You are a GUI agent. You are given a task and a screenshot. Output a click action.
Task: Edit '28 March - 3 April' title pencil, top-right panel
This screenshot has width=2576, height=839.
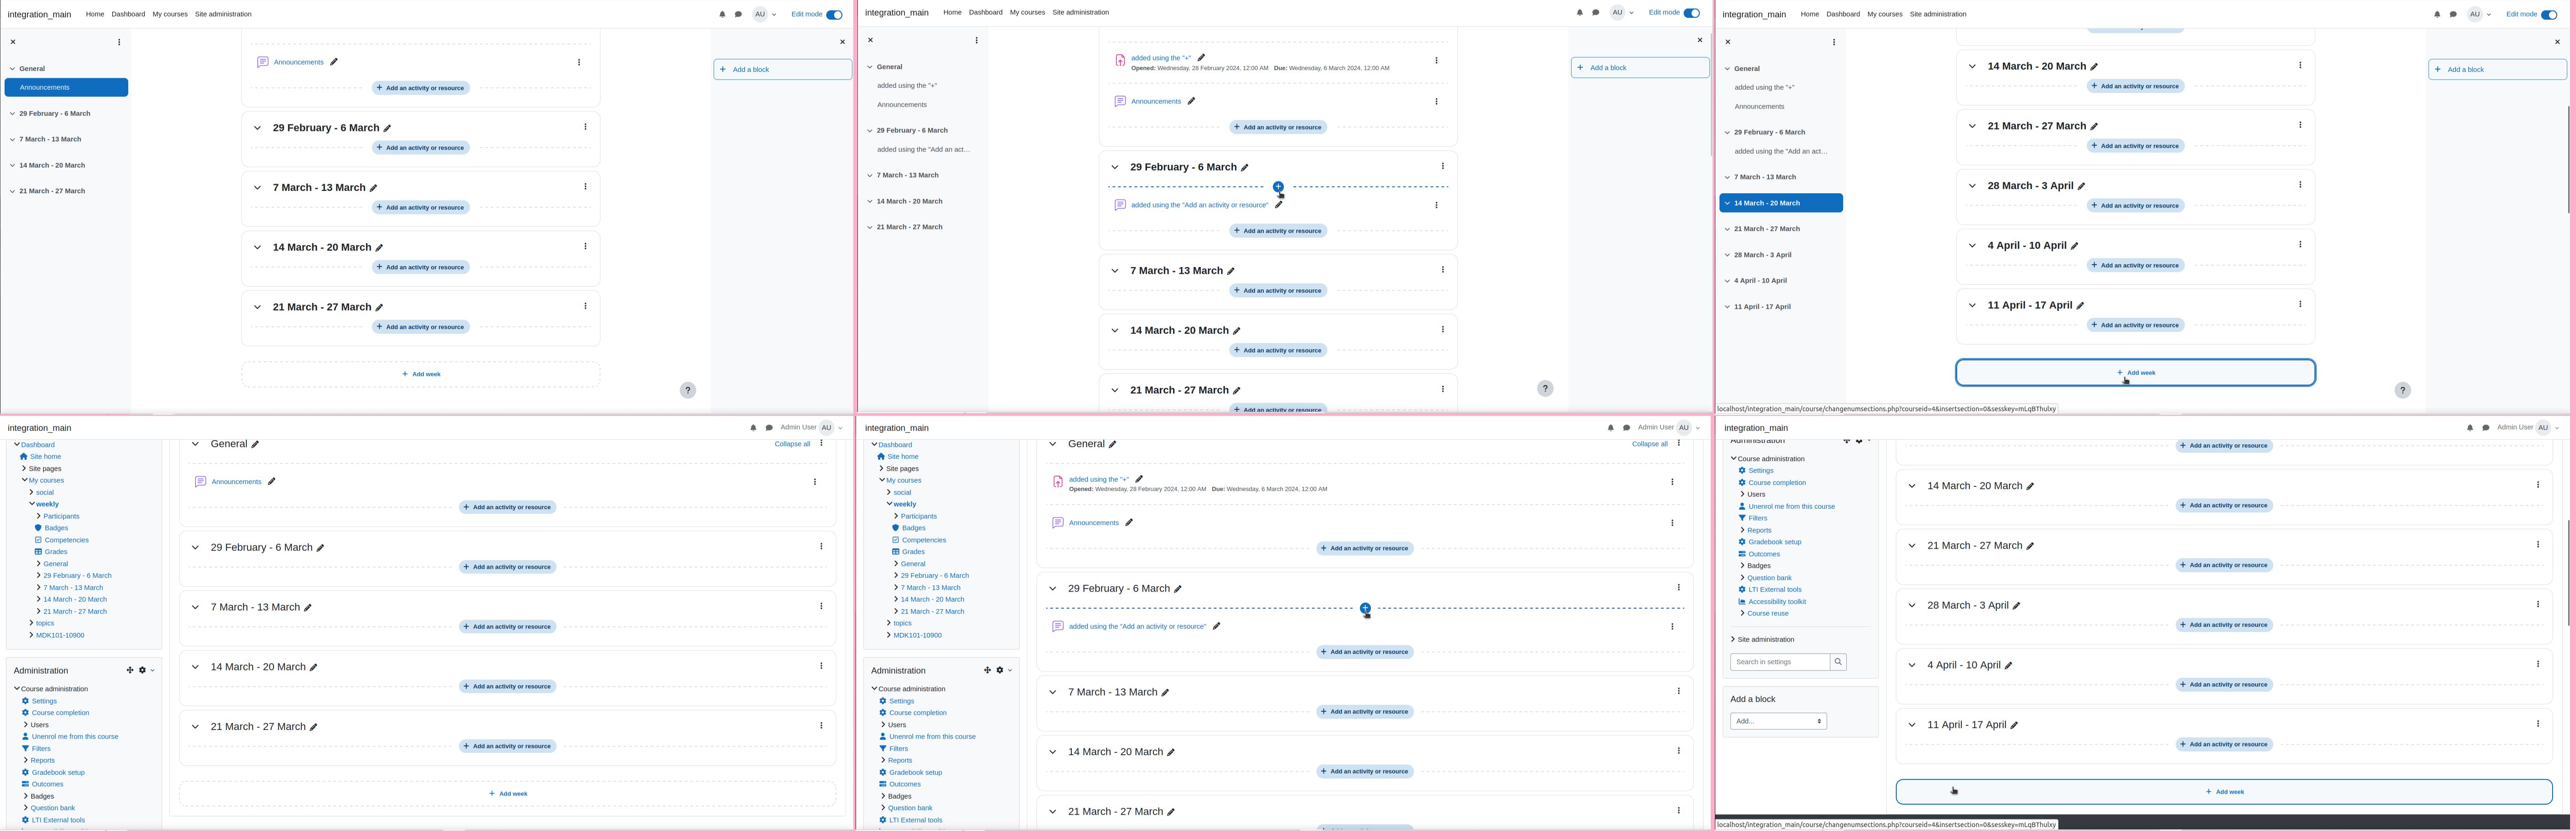(2081, 186)
